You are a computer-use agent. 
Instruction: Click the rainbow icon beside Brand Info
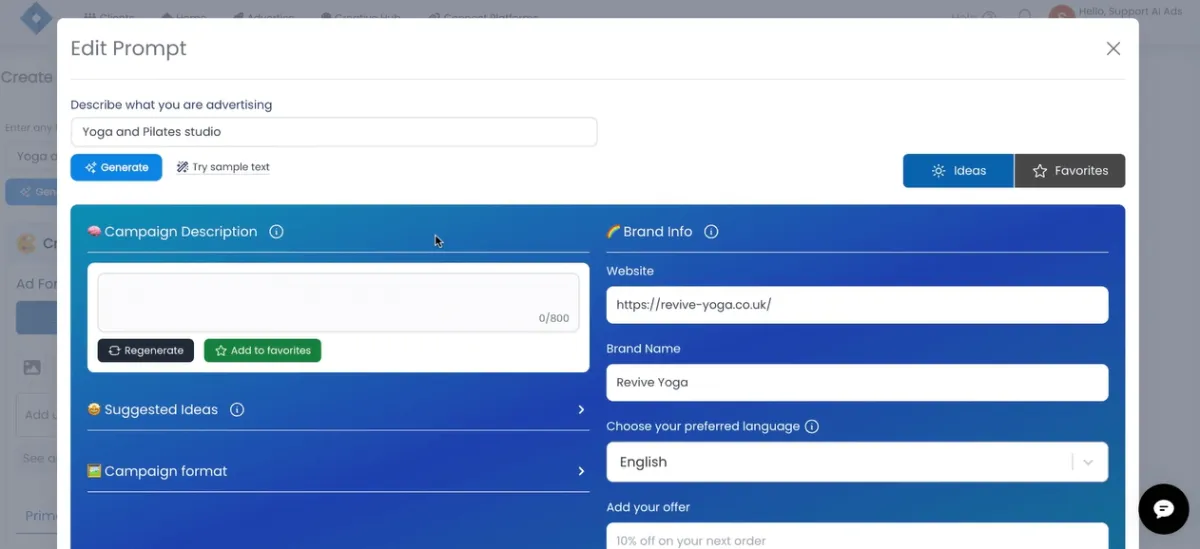[613, 232]
